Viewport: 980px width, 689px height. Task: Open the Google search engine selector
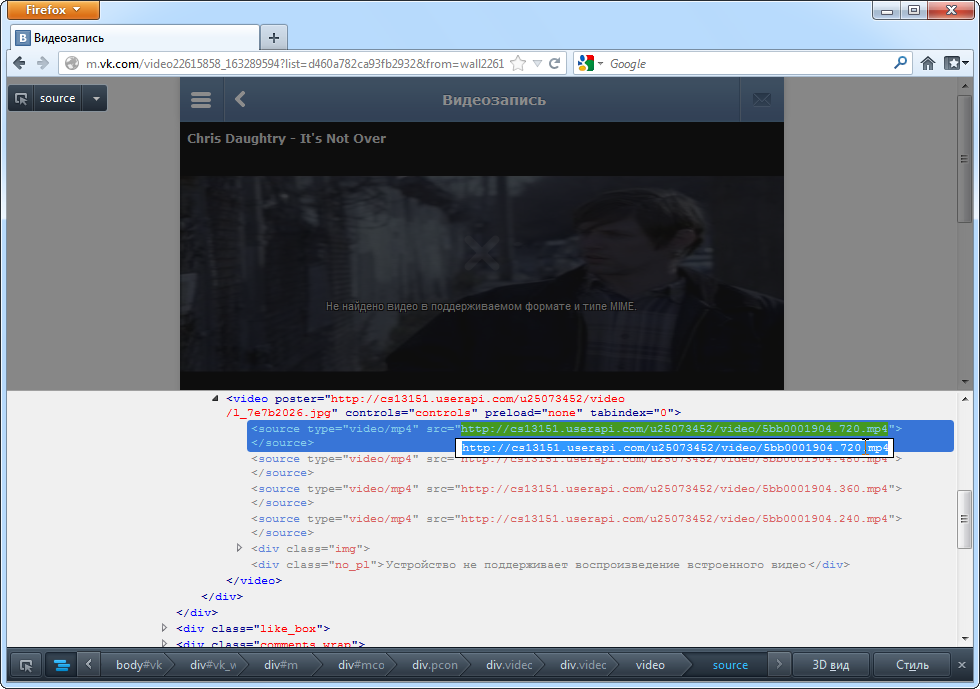point(590,63)
